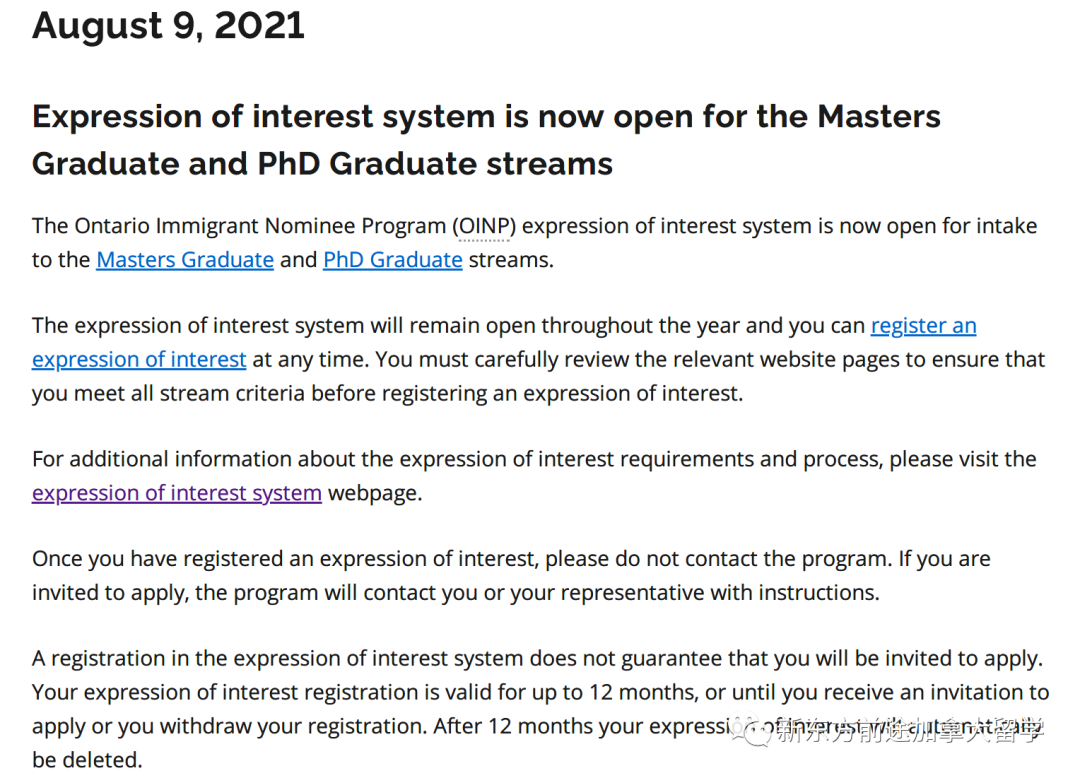This screenshot has width=1080, height=778.
Task: Click the blue 'expression of interest' link
Action: coord(138,359)
